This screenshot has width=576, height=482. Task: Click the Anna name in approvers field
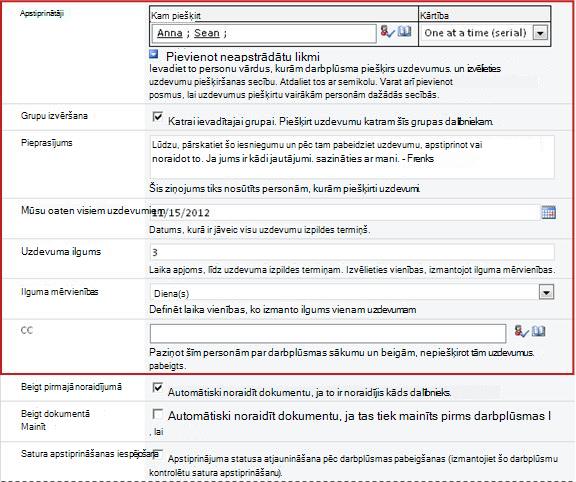tap(170, 33)
